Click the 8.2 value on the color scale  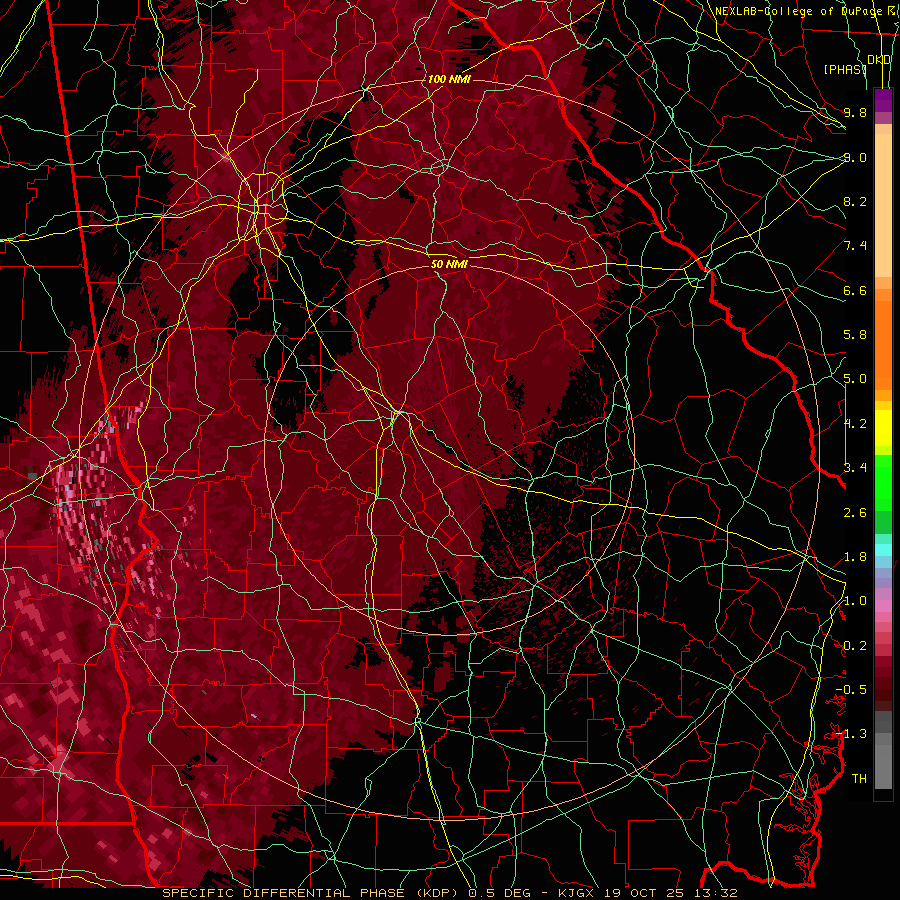click(x=855, y=201)
